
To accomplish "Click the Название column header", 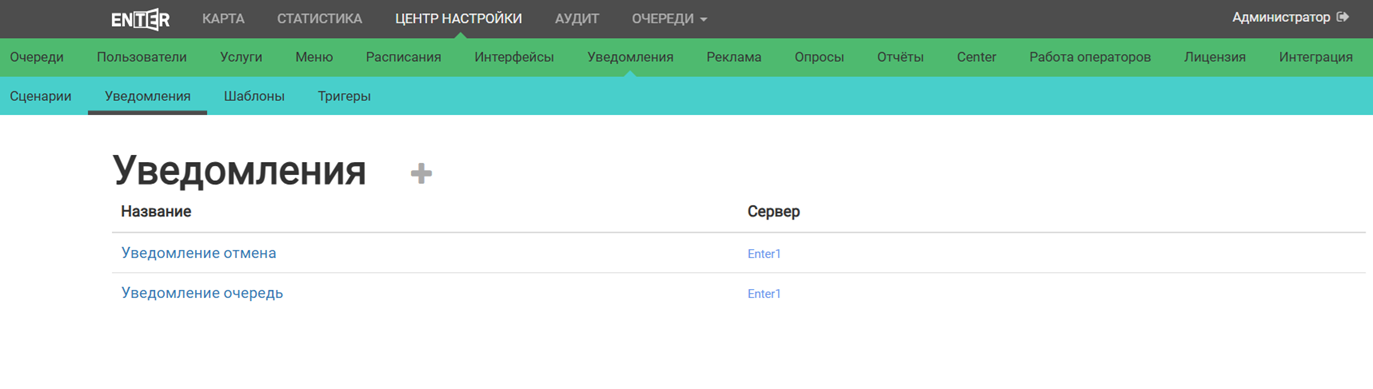I will click(156, 212).
